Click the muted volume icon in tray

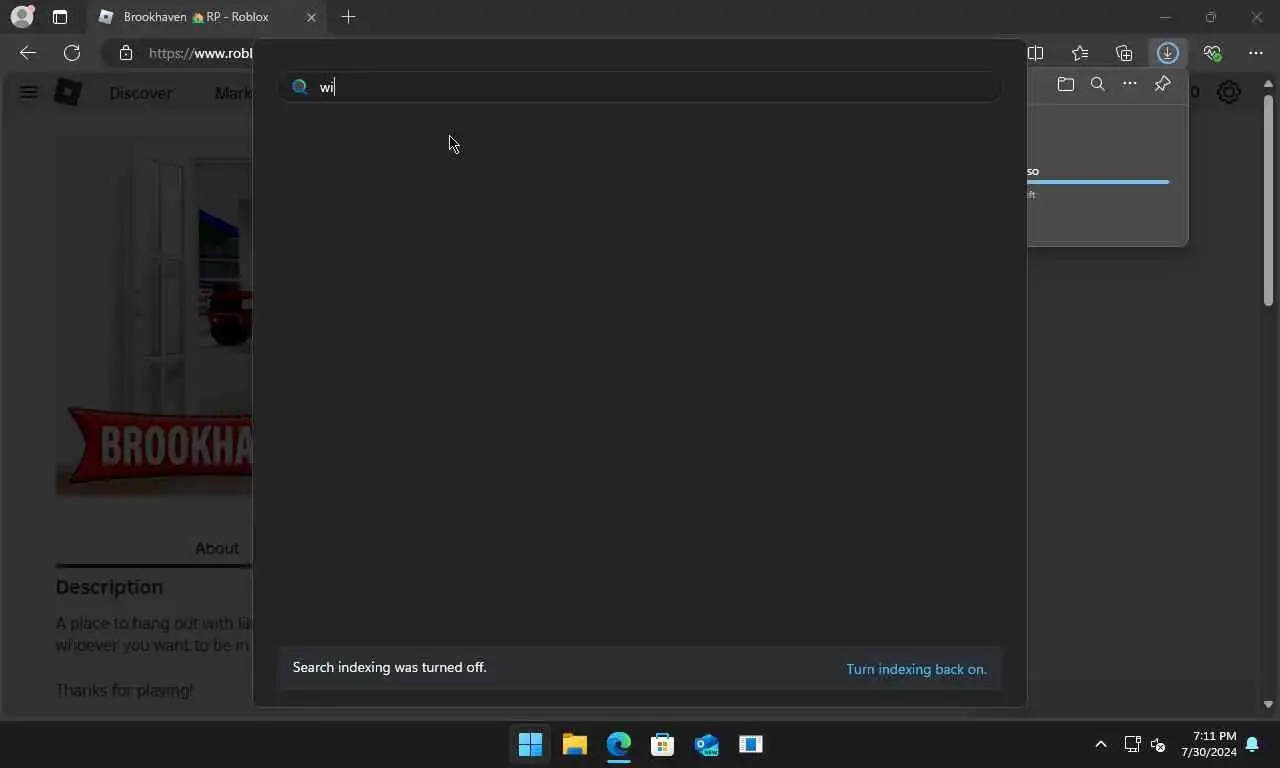click(x=1158, y=744)
